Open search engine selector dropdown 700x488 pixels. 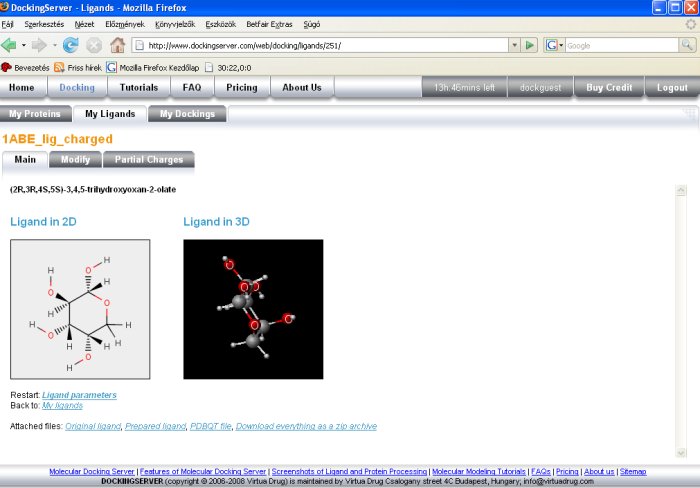click(561, 45)
